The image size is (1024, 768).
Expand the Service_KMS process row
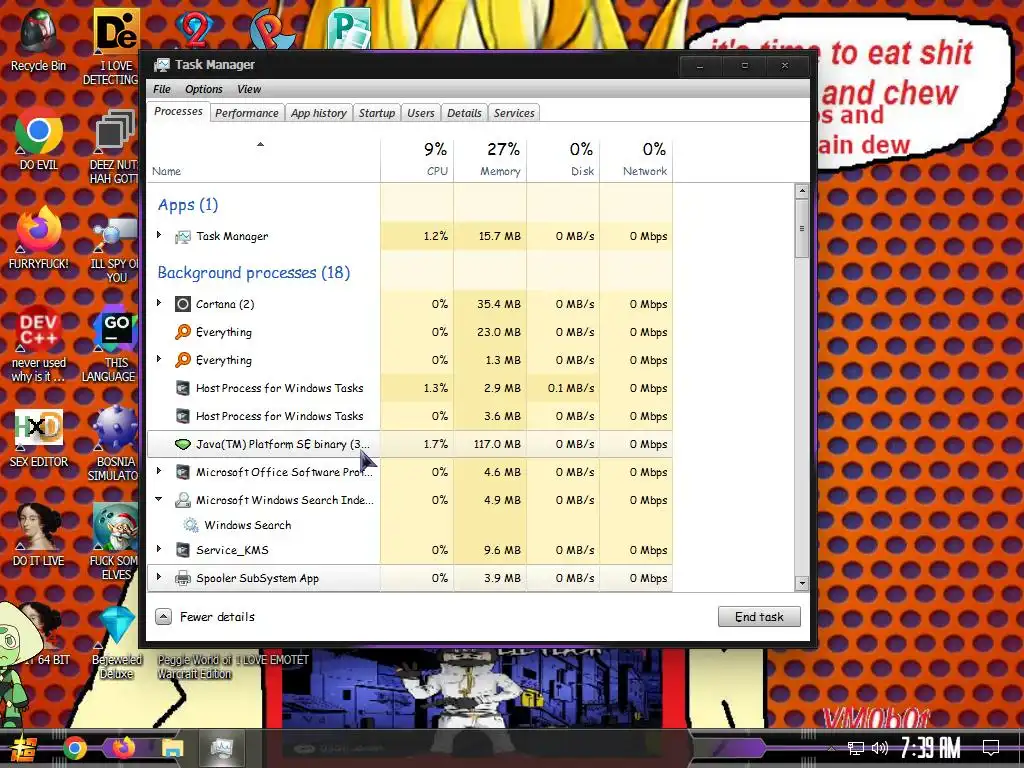click(x=159, y=549)
